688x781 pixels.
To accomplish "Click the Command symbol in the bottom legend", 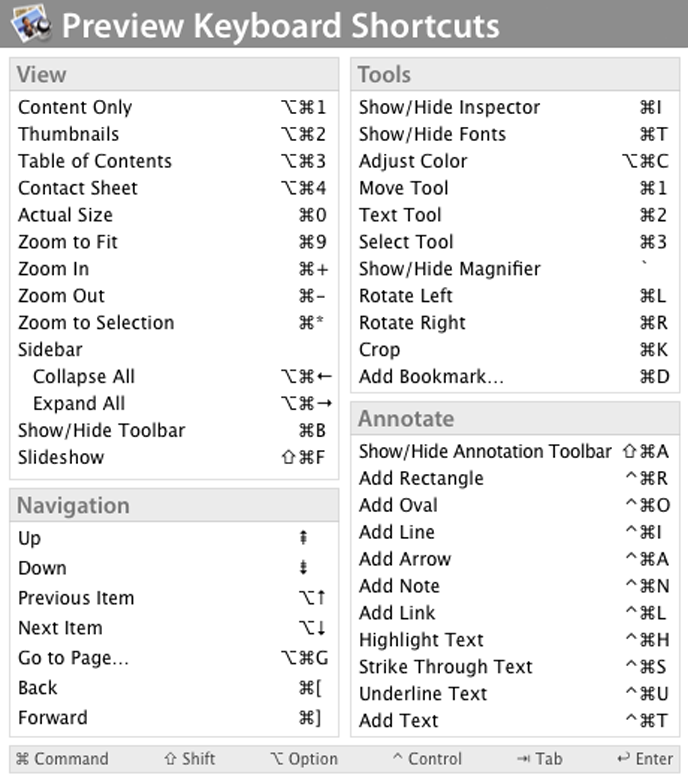I will coord(22,759).
